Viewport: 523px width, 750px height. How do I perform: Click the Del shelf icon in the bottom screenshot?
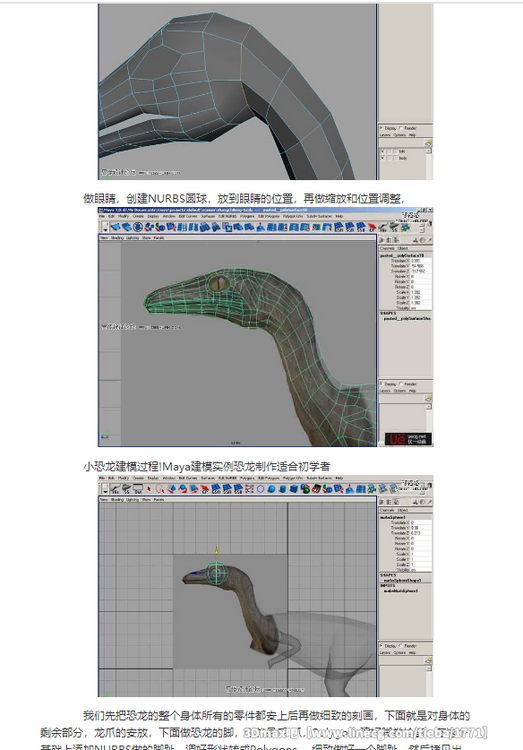pos(138,489)
